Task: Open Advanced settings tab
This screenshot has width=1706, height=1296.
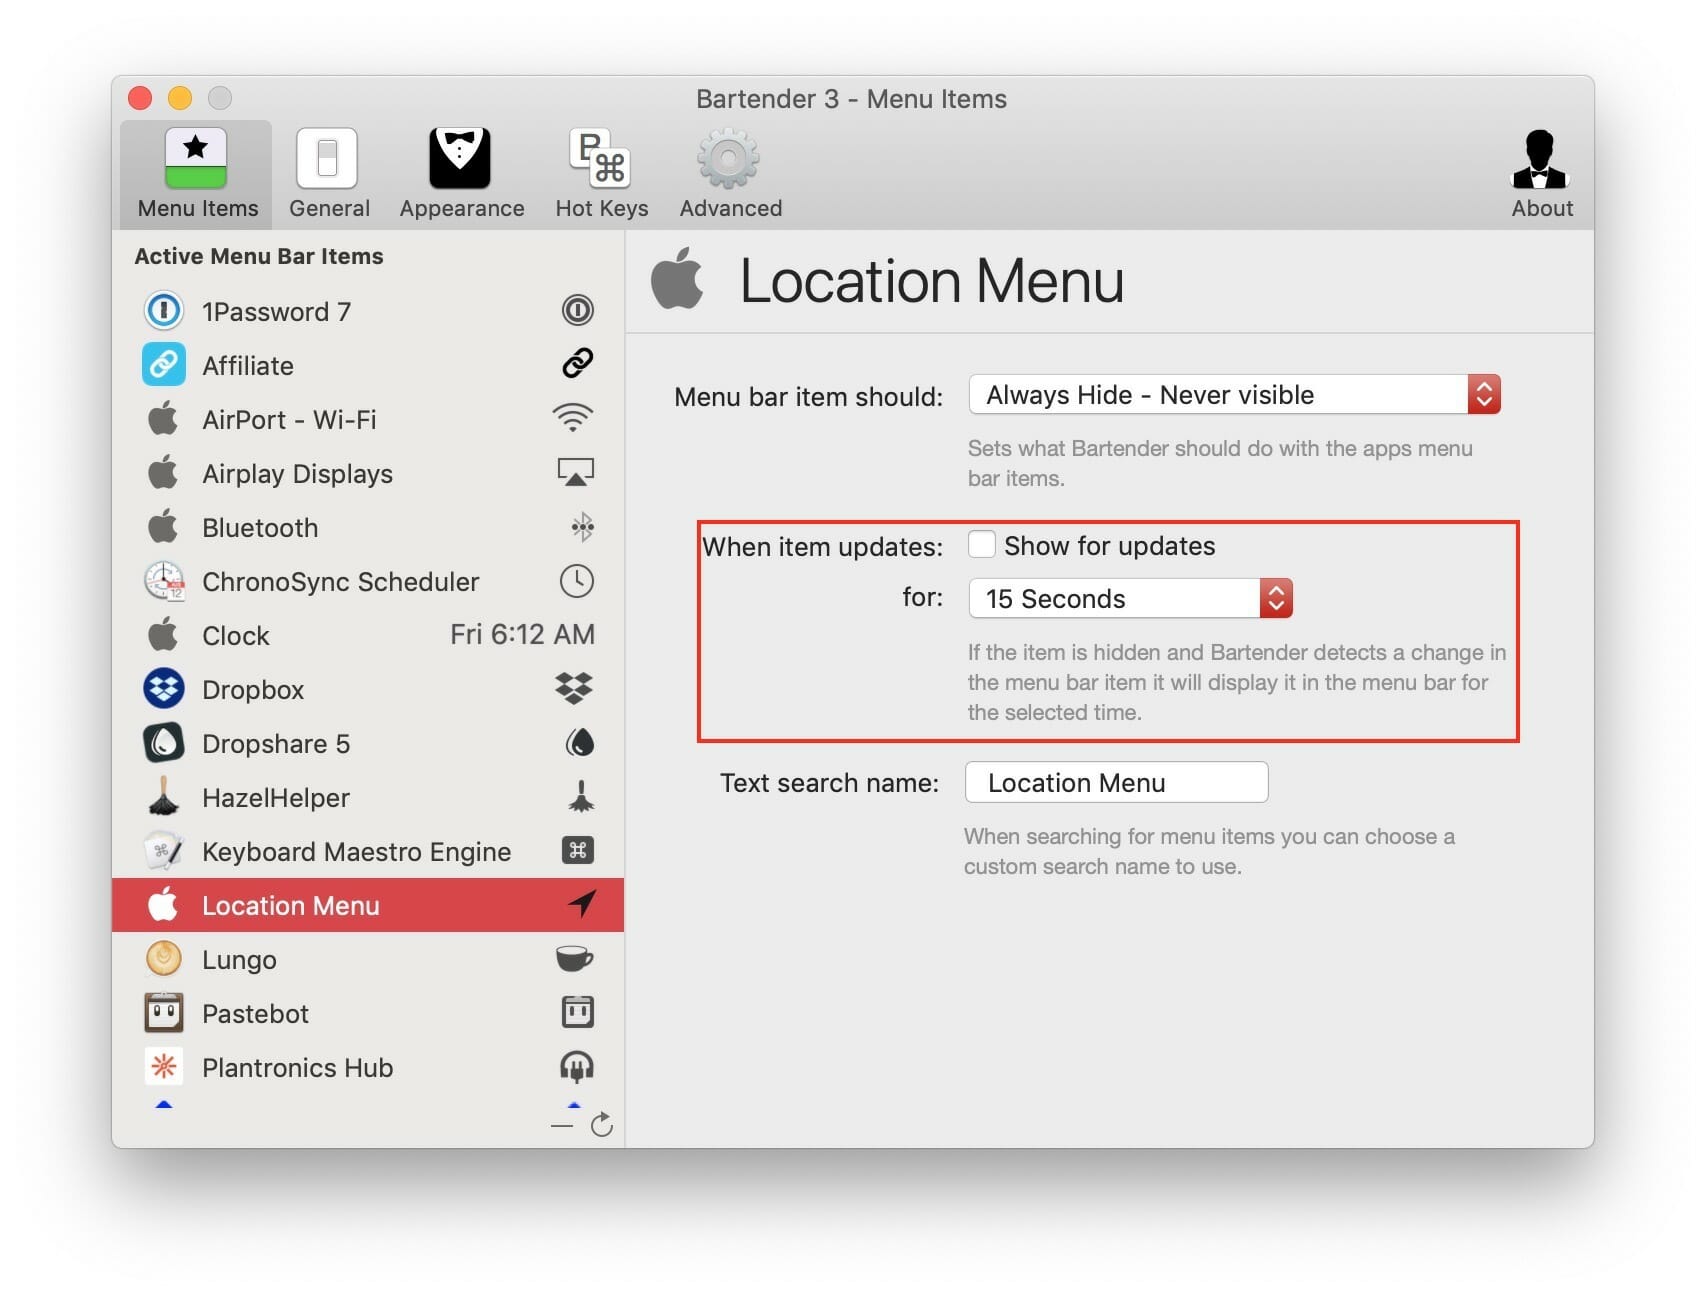Action: [x=730, y=174]
